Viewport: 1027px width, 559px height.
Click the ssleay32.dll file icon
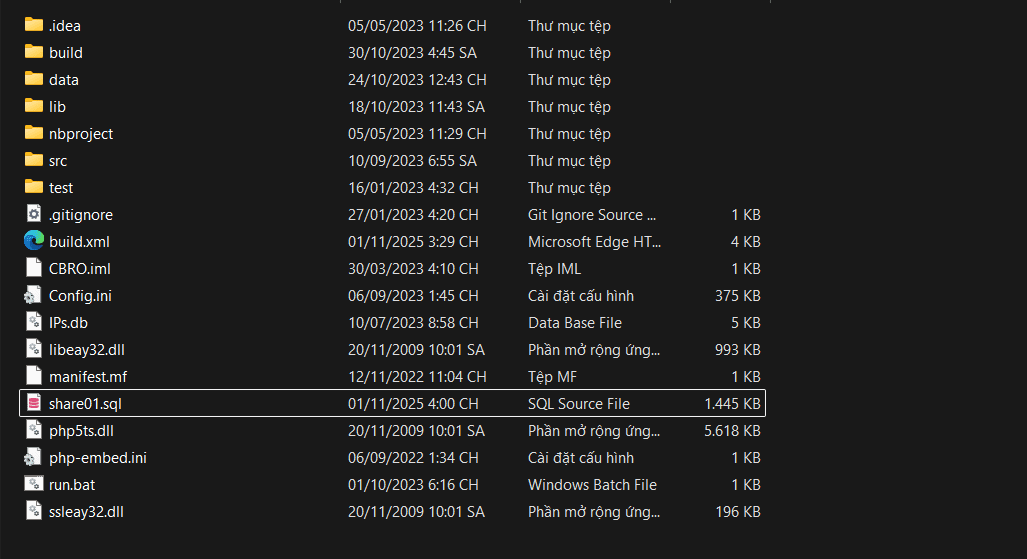33,511
